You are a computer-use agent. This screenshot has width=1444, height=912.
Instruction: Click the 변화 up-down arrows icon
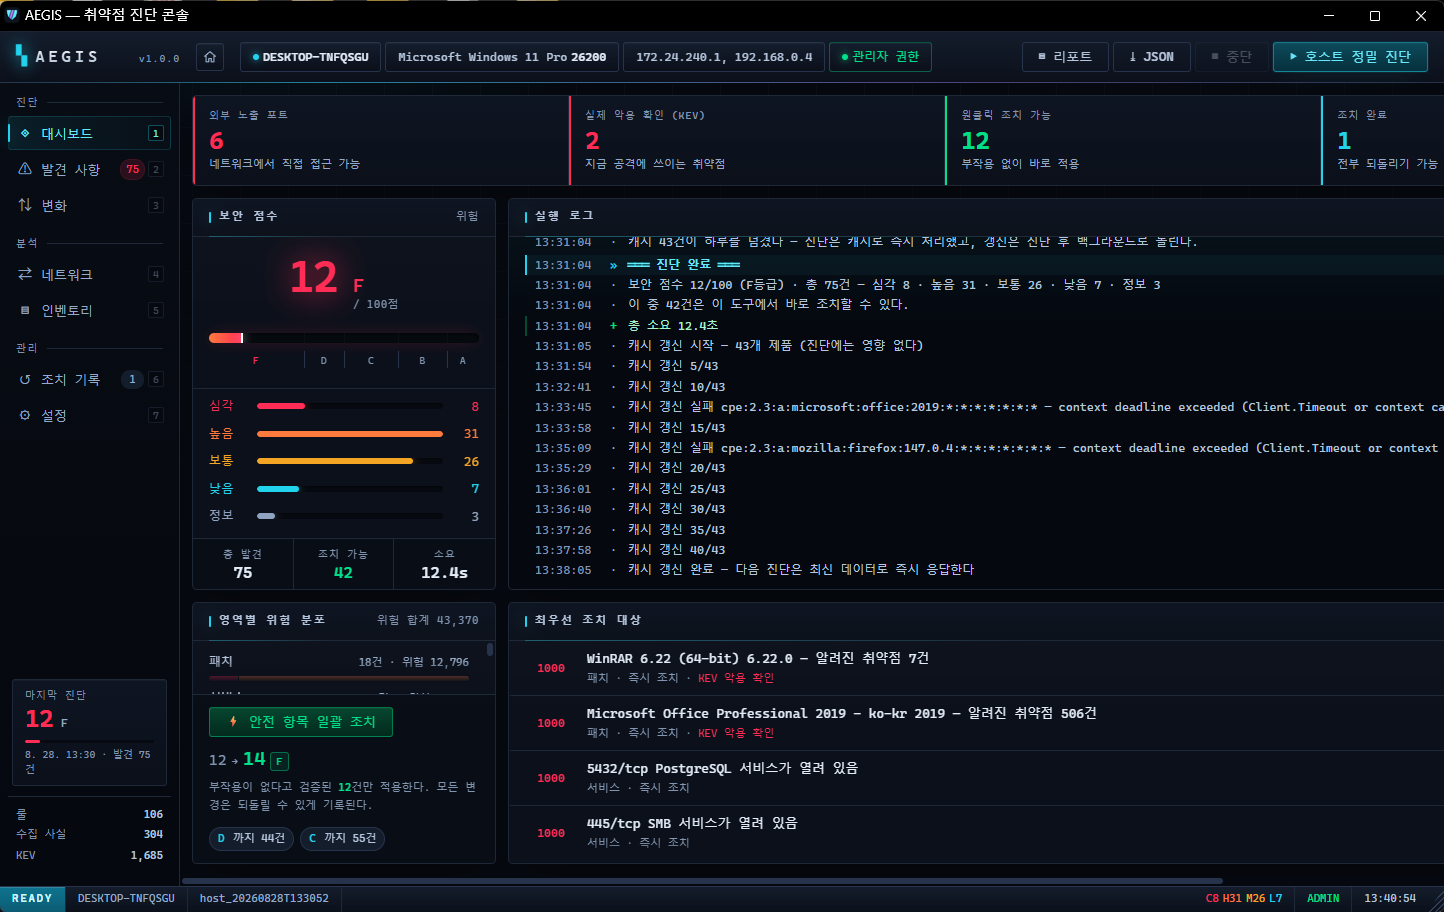click(25, 205)
